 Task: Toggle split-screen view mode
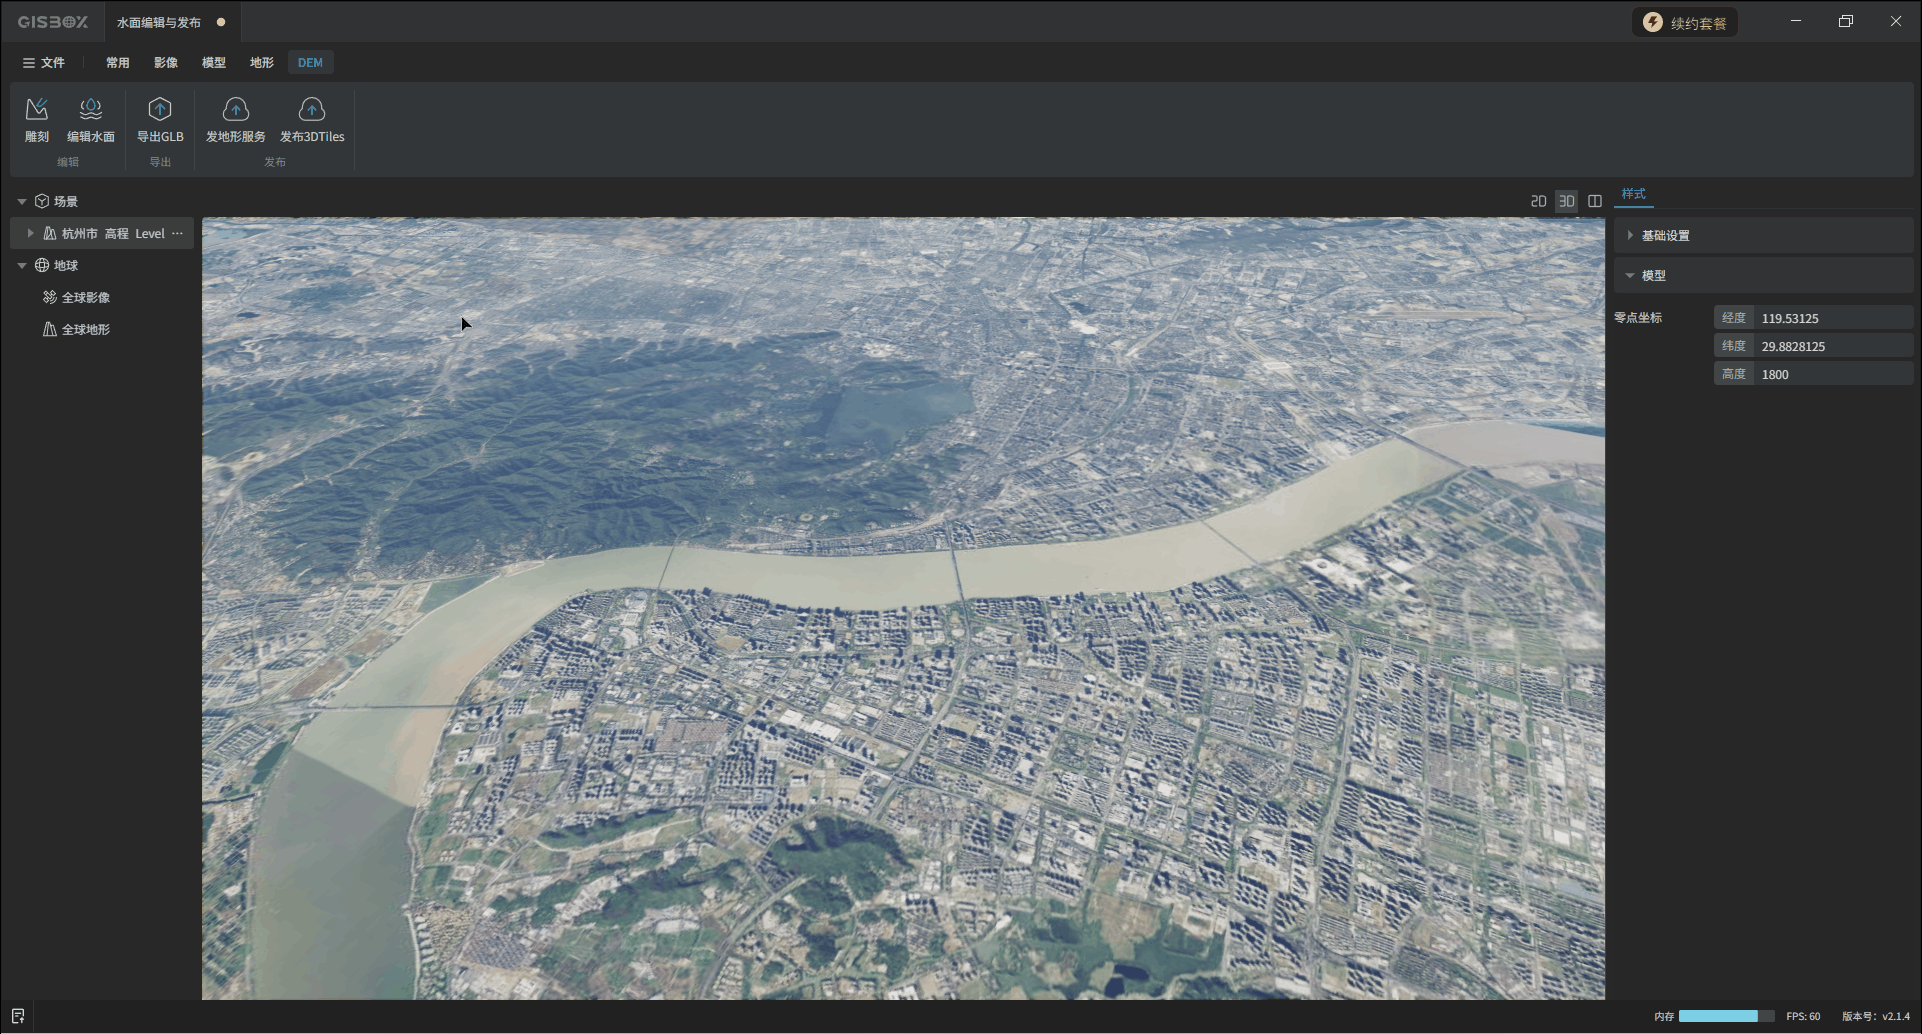(1595, 201)
